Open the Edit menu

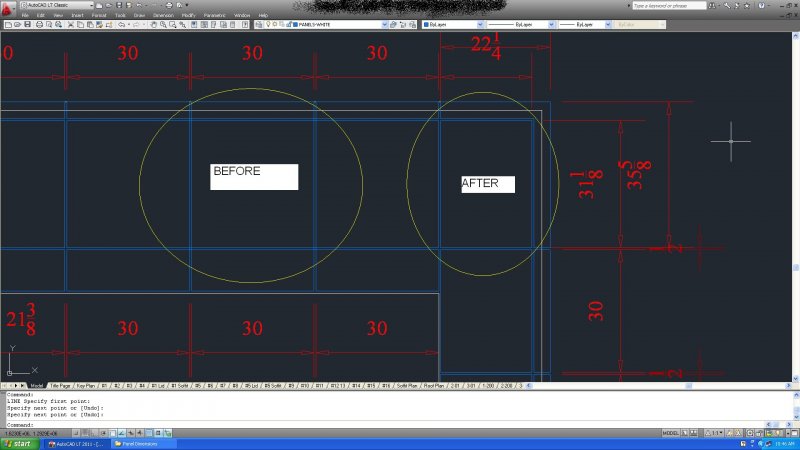(40, 15)
